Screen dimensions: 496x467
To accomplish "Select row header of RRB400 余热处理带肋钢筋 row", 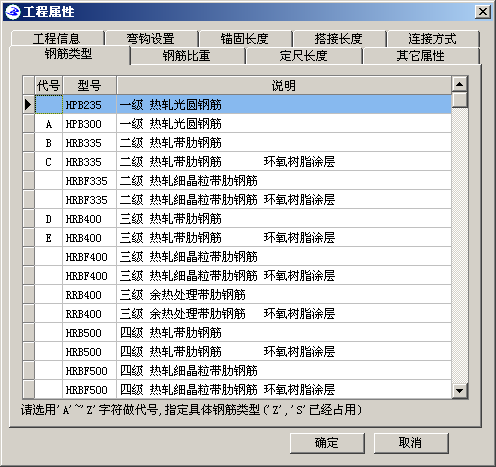I will tap(29, 295).
